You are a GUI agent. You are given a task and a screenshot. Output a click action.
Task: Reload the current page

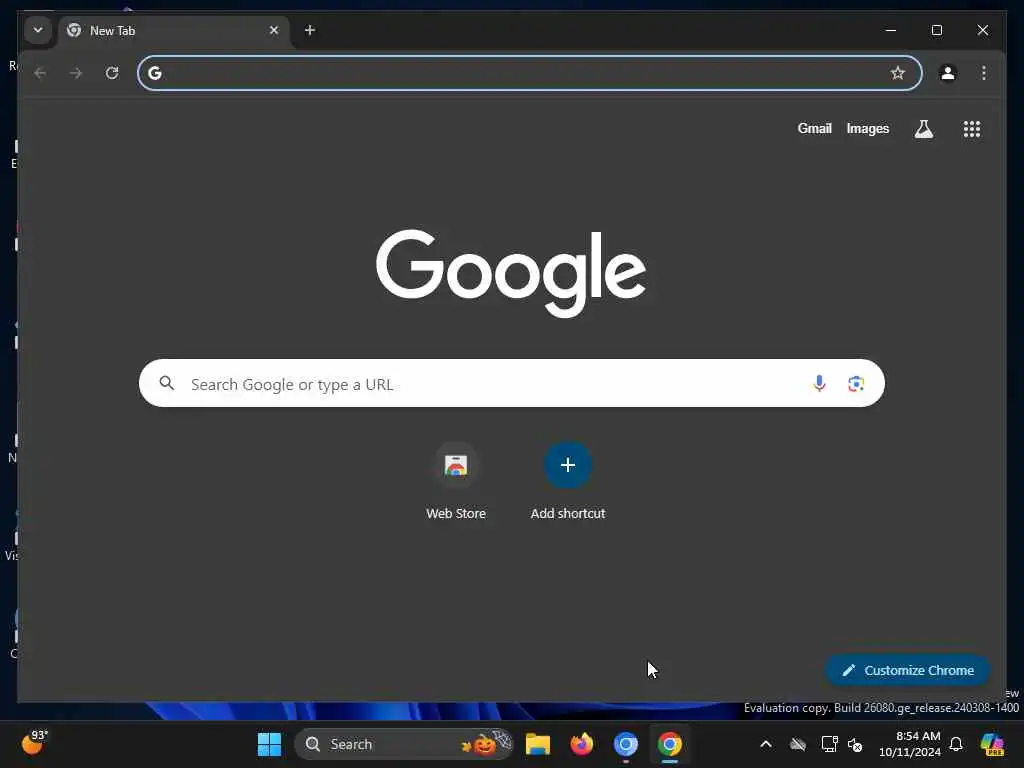[112, 72]
